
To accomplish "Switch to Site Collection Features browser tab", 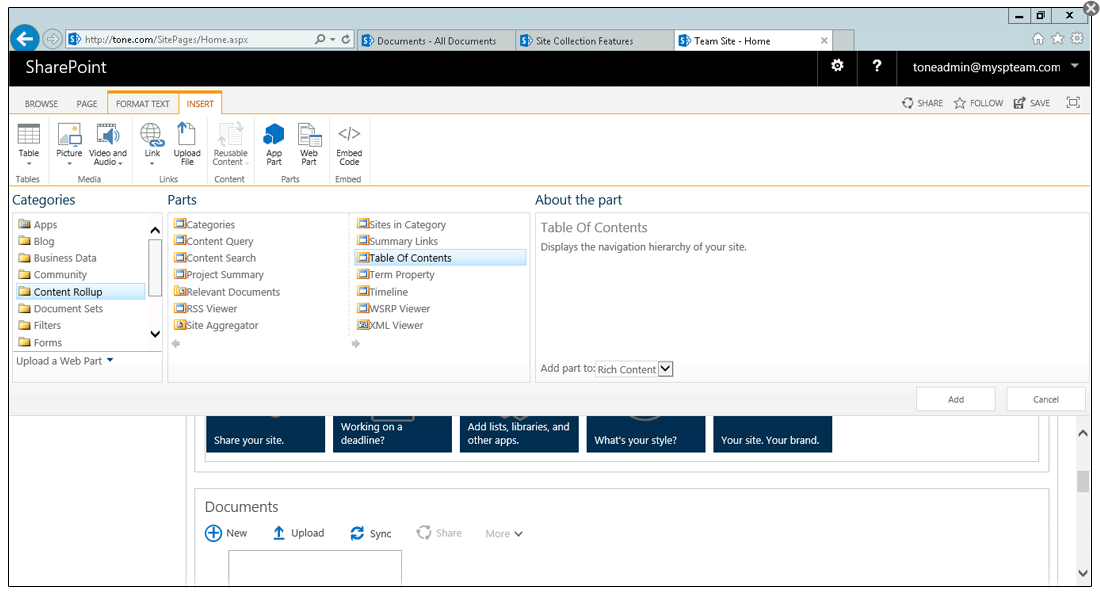I will coord(594,41).
